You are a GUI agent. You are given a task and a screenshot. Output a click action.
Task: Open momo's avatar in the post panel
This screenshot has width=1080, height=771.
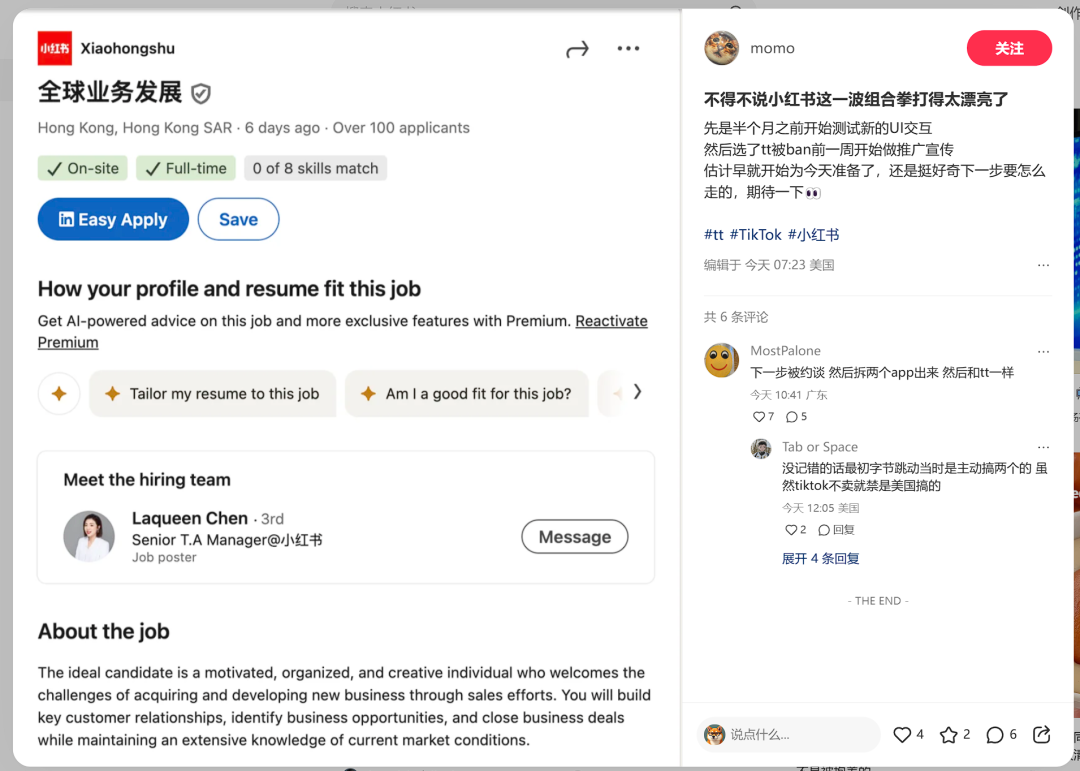[721, 48]
